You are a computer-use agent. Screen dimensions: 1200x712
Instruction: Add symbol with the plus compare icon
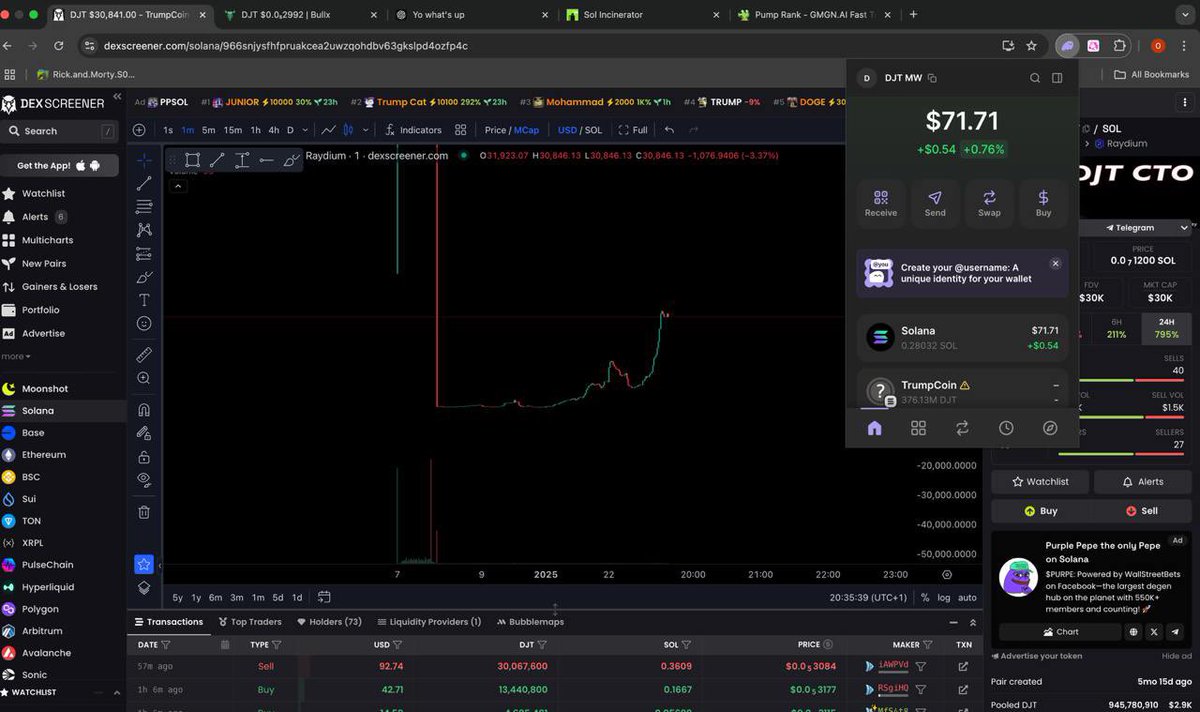[x=139, y=130]
